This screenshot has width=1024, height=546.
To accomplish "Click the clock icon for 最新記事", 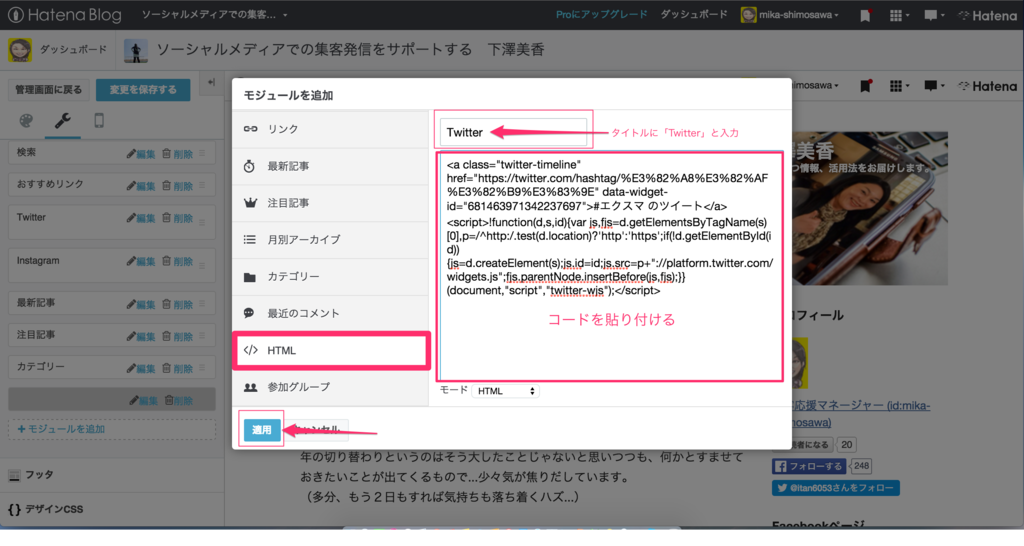I will (249, 167).
